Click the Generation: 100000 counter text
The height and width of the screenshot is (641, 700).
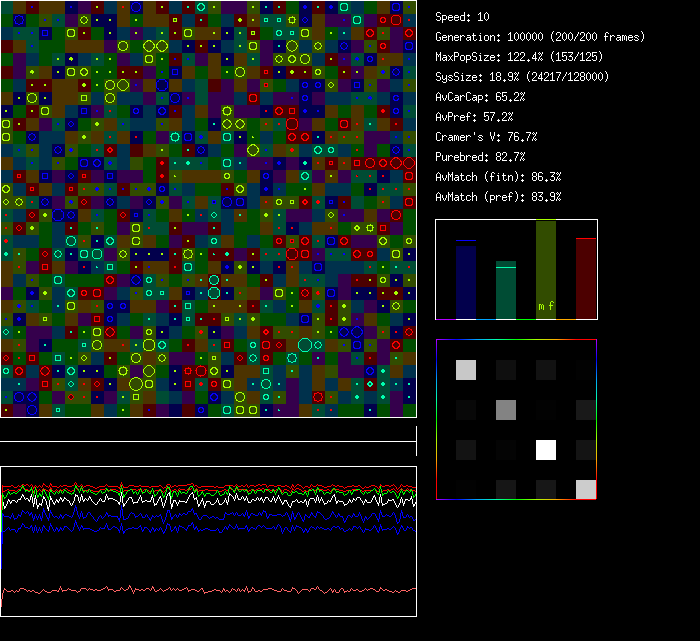coord(541,37)
